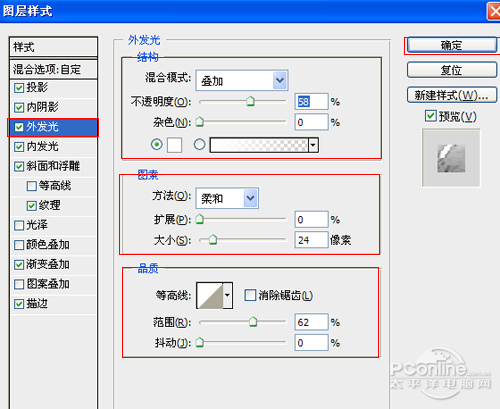The image size is (500, 409).
Task: Click the 扩展 value field
Action: coord(311,220)
